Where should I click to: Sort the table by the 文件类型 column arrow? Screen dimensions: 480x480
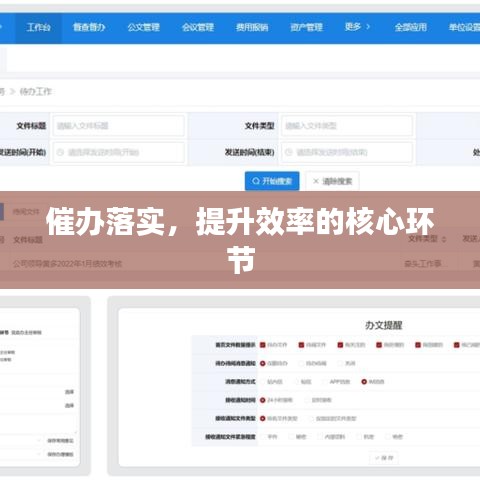(444, 239)
